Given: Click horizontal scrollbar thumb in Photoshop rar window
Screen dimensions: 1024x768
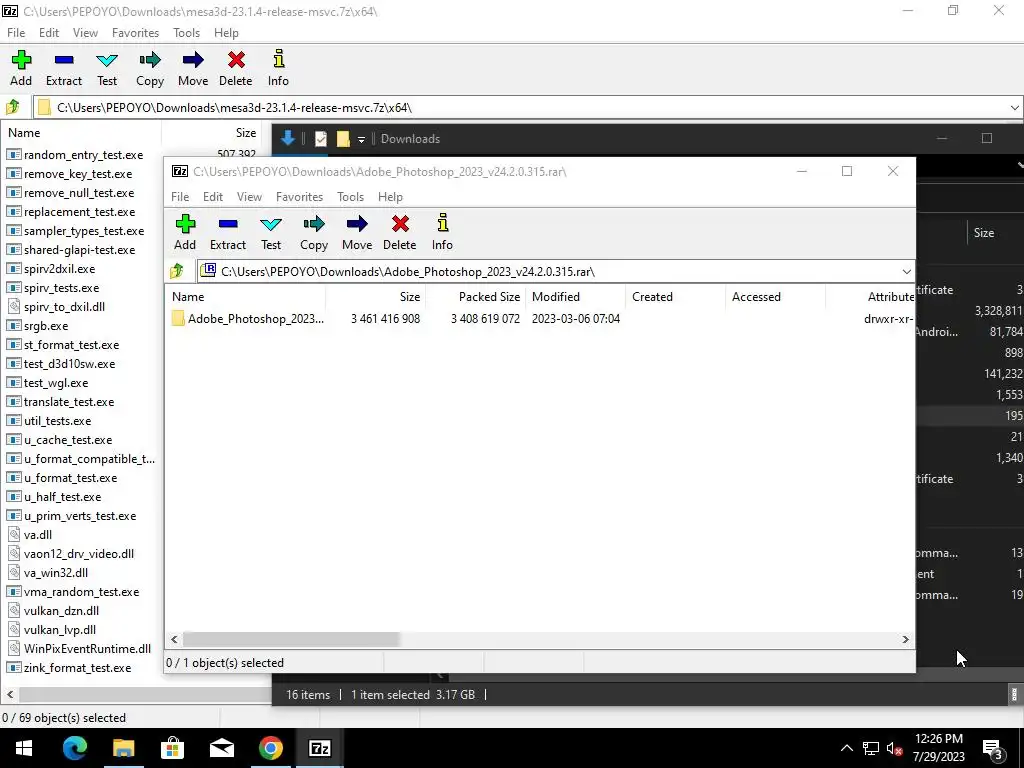Looking at the screenshot, I should [x=291, y=639].
